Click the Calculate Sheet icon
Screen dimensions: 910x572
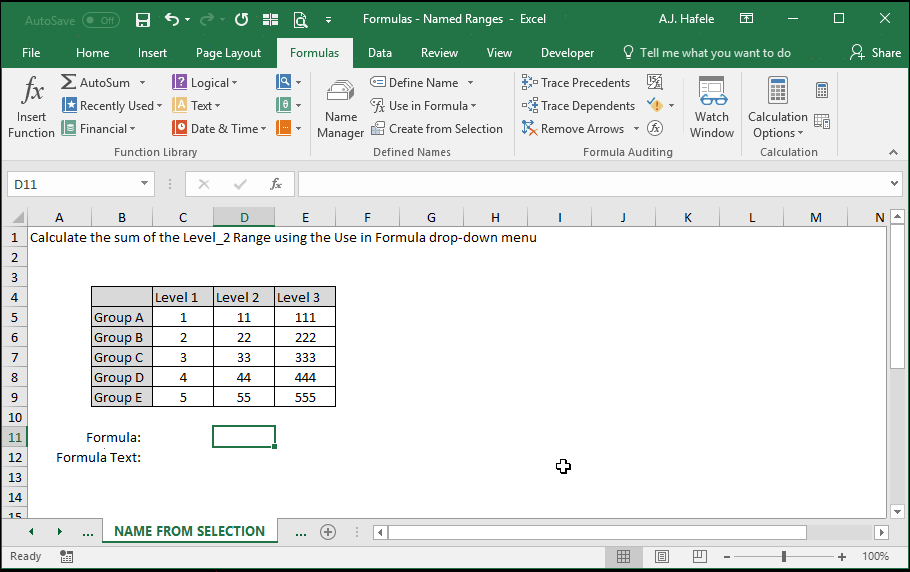[x=822, y=121]
